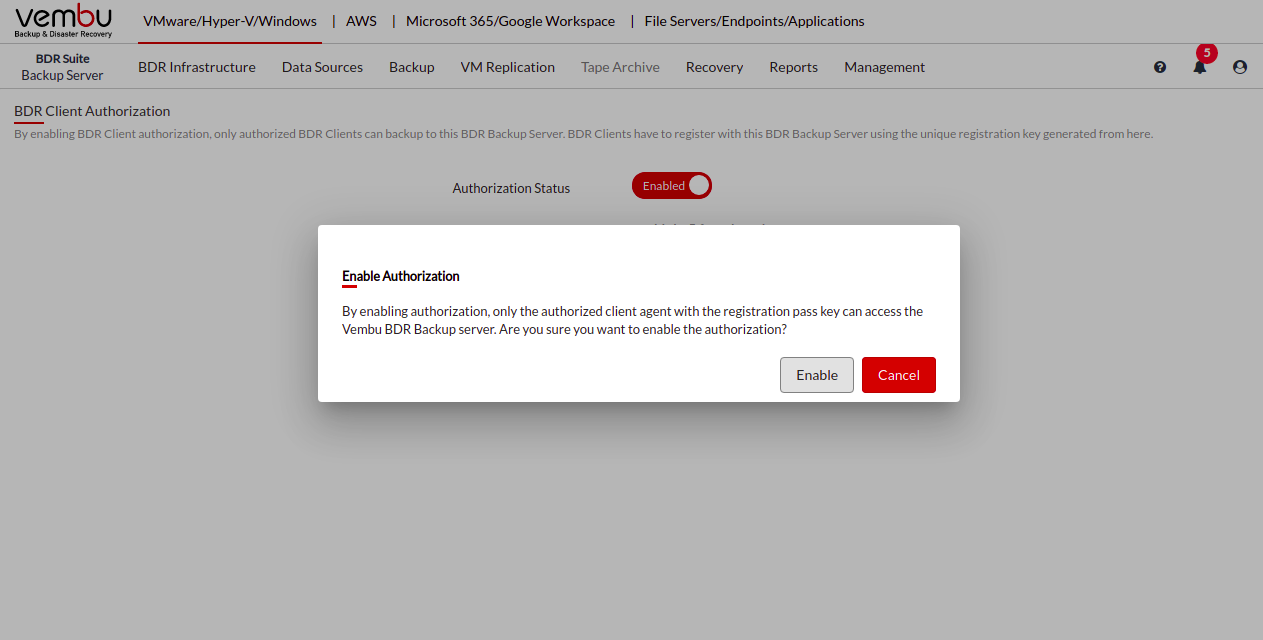
Task: Confirm with the Enable button
Action: (x=817, y=375)
